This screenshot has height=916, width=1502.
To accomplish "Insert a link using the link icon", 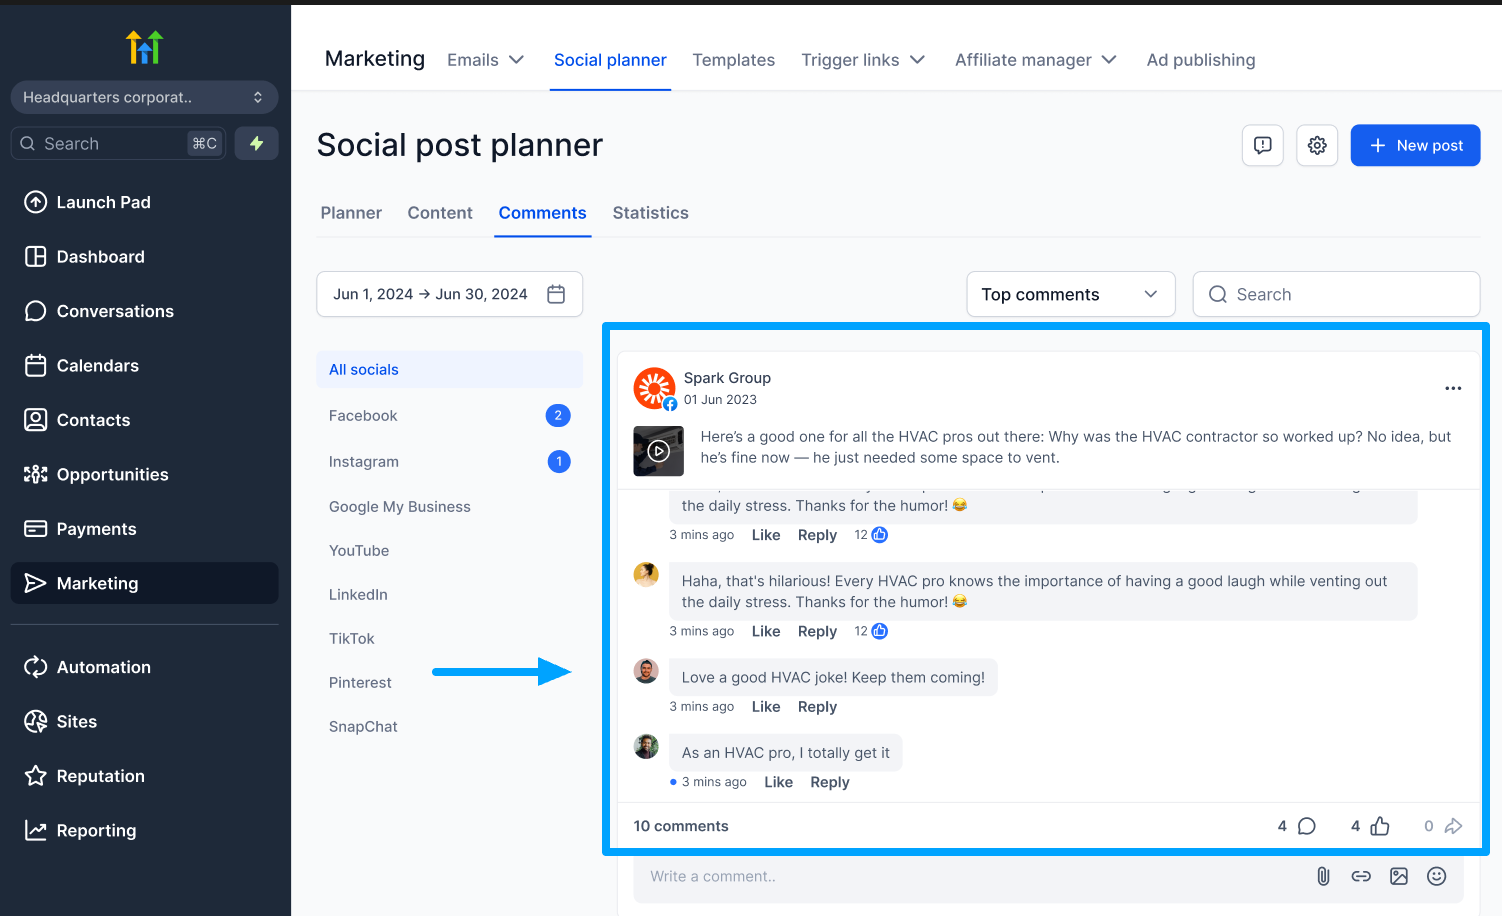I will click(x=1361, y=876).
